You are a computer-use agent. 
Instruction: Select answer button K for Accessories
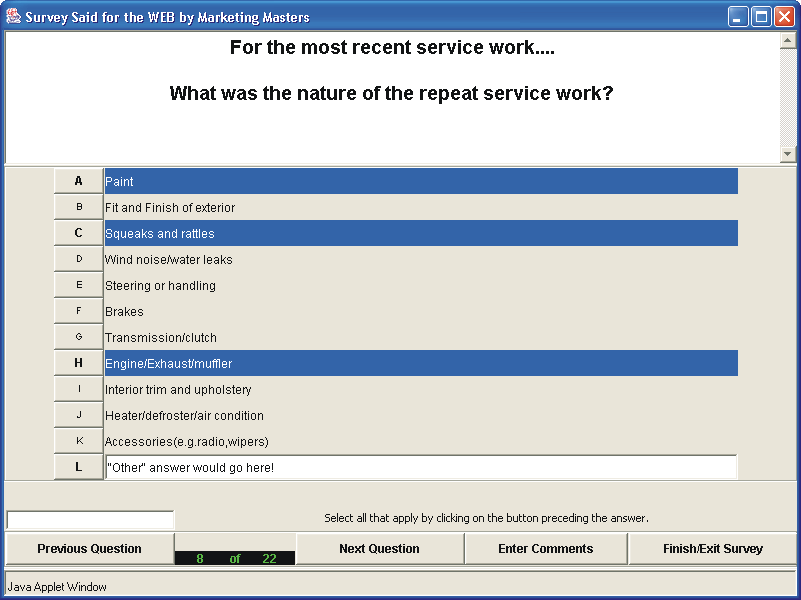(79, 441)
